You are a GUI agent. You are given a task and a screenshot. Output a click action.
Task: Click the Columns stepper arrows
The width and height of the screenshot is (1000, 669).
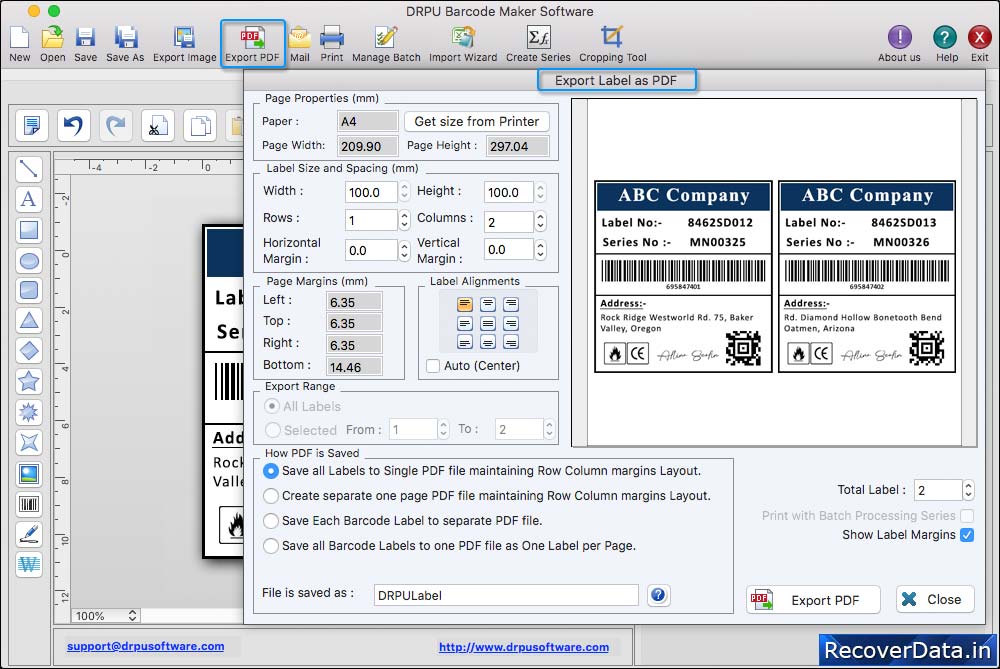pos(540,221)
